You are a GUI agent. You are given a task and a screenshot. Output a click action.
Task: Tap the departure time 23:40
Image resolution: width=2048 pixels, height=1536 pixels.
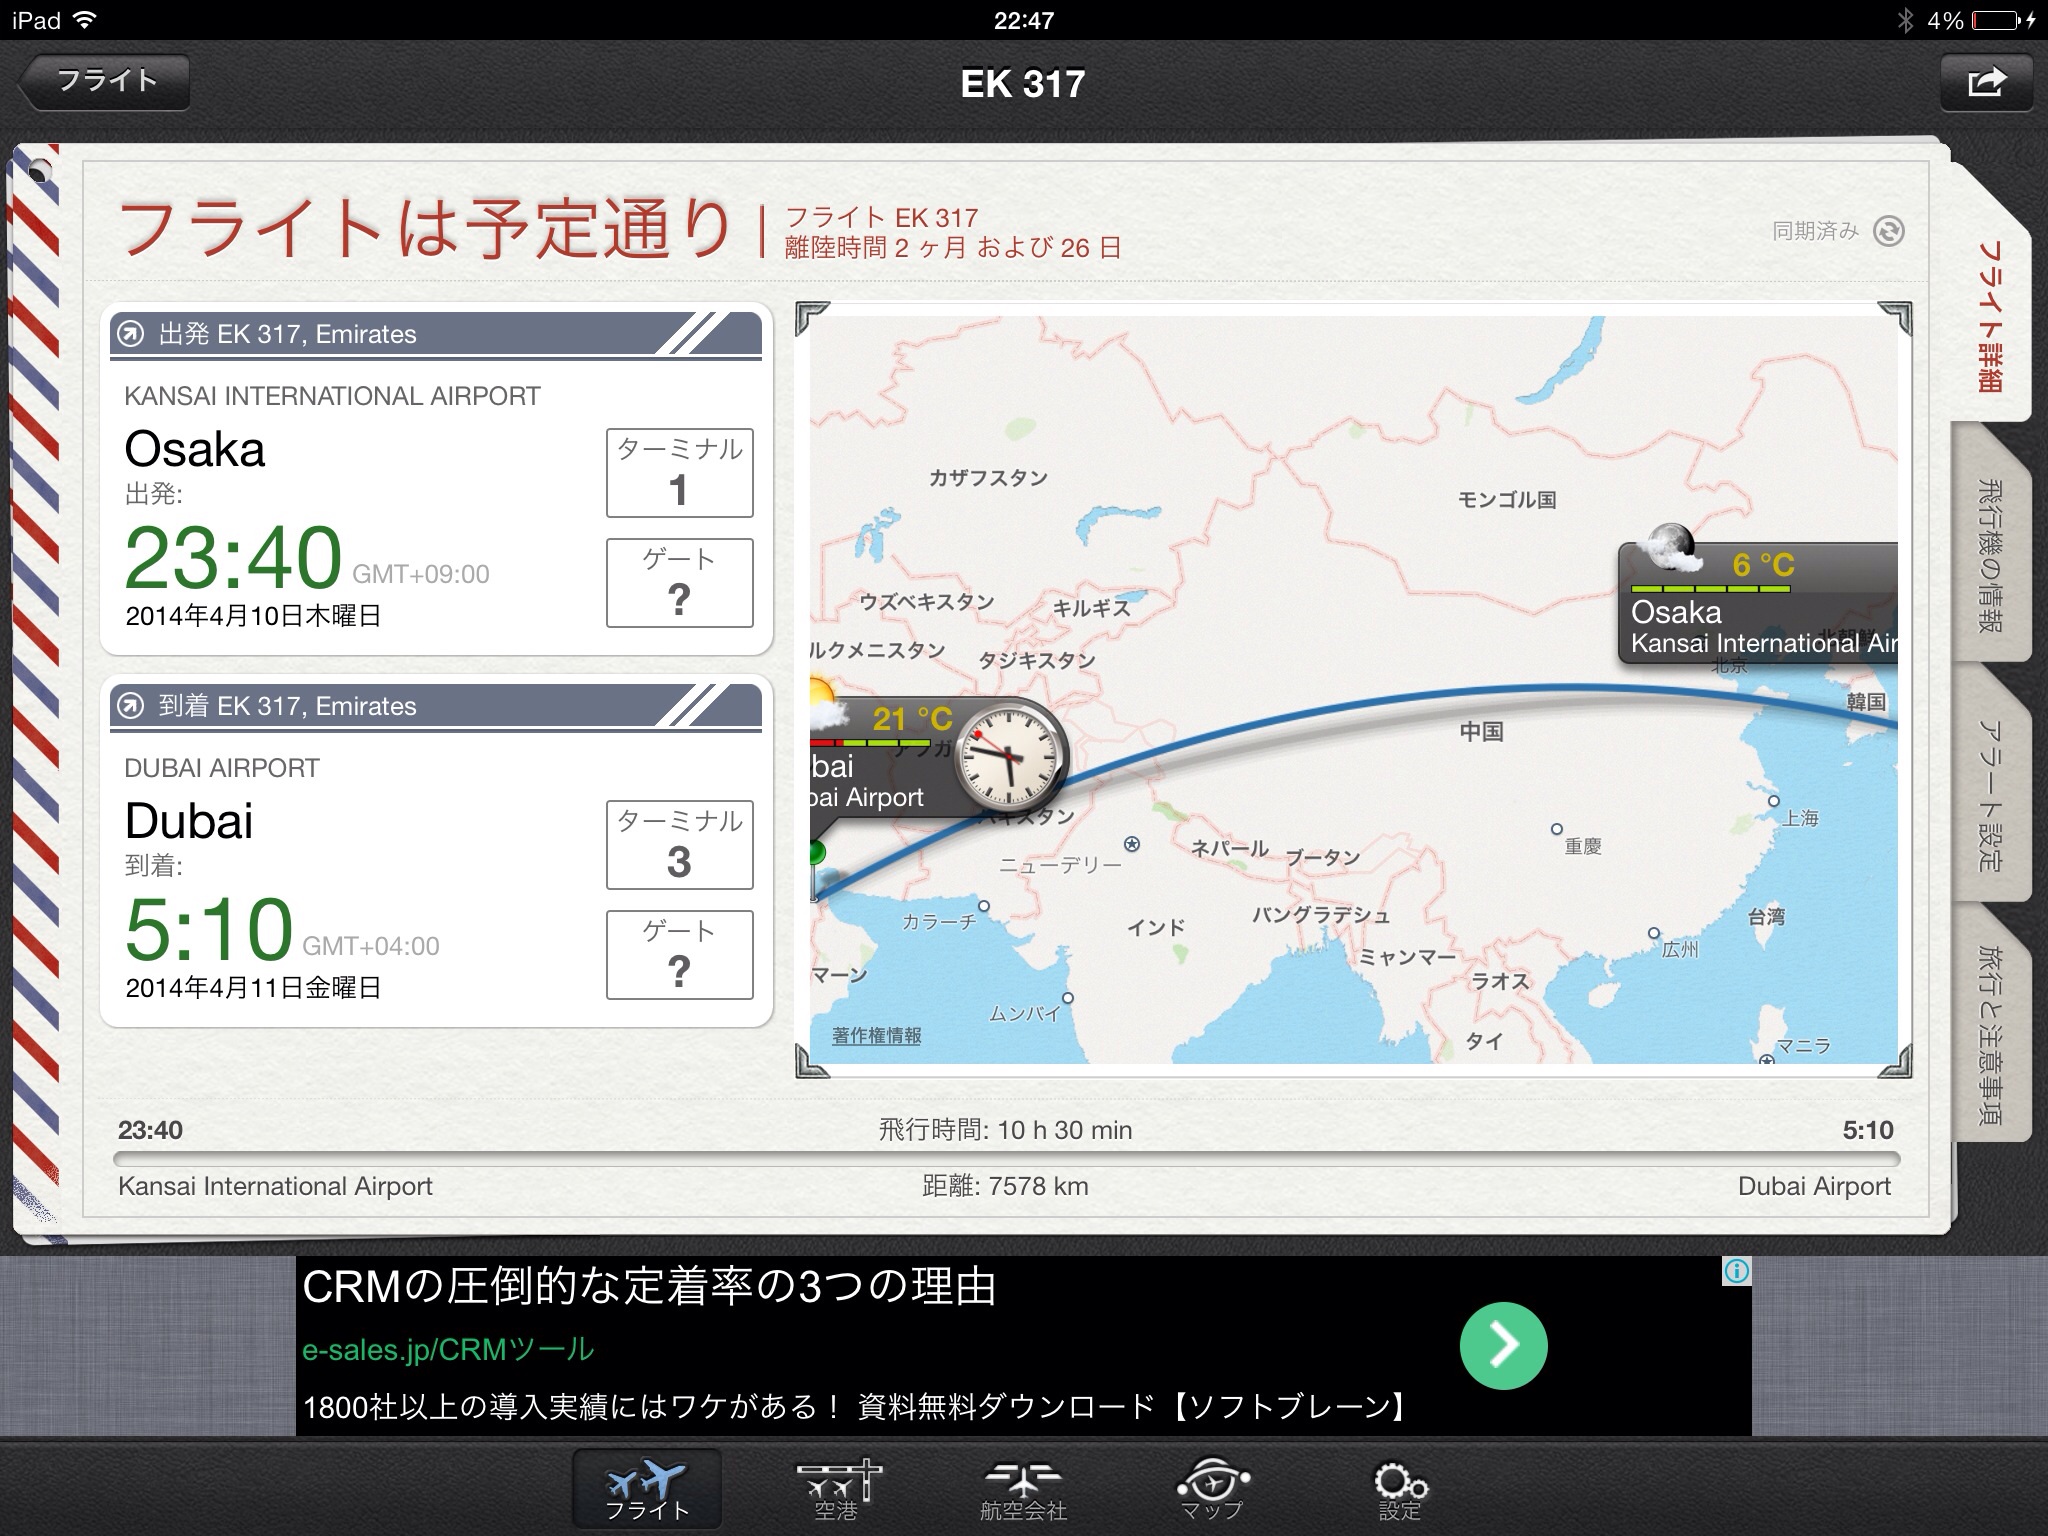[x=232, y=558]
